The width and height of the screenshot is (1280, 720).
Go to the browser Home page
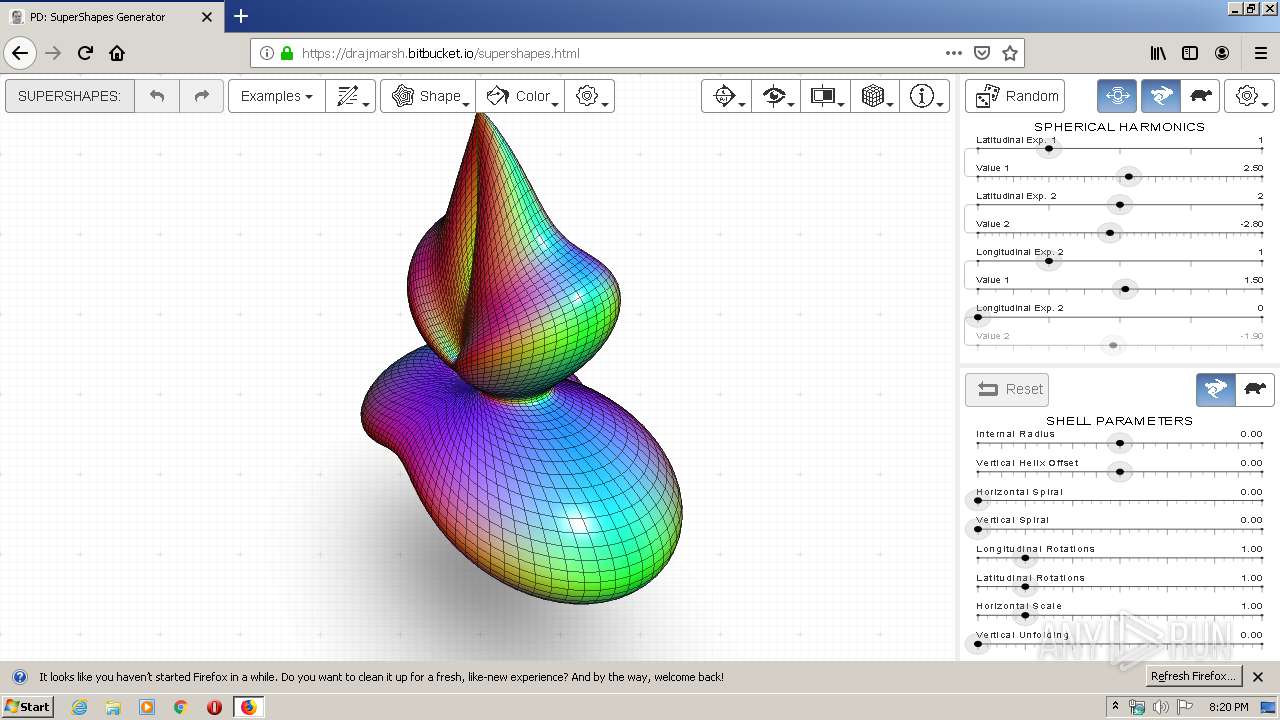(117, 53)
